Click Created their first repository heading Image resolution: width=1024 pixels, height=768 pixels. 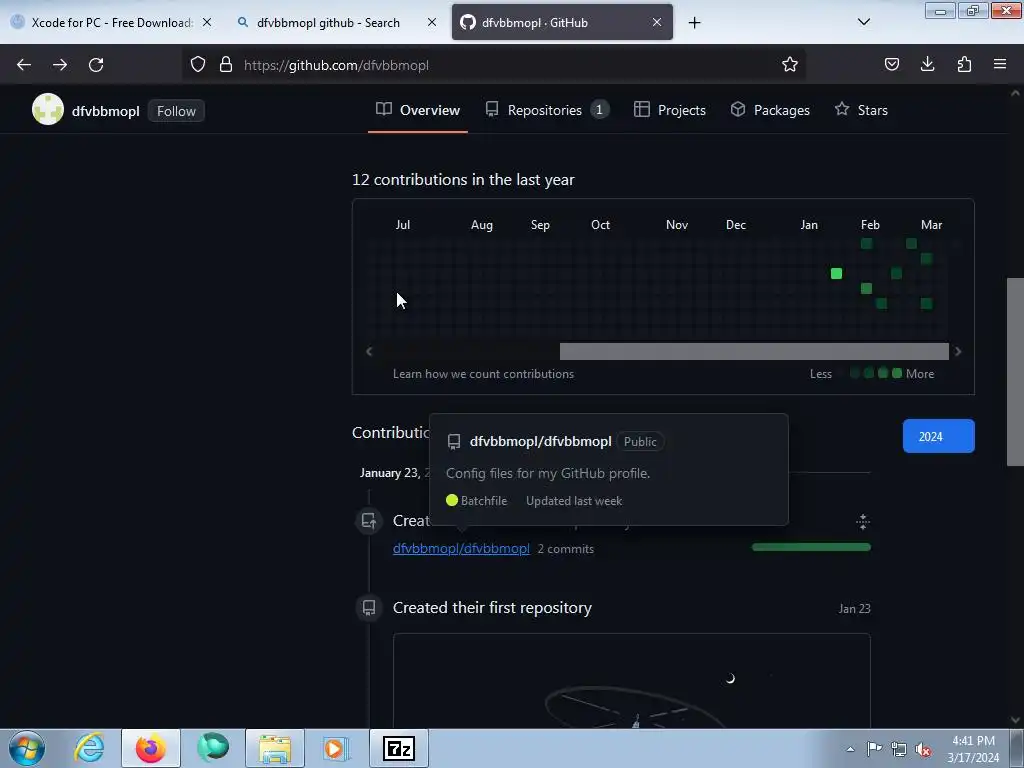coord(492,607)
